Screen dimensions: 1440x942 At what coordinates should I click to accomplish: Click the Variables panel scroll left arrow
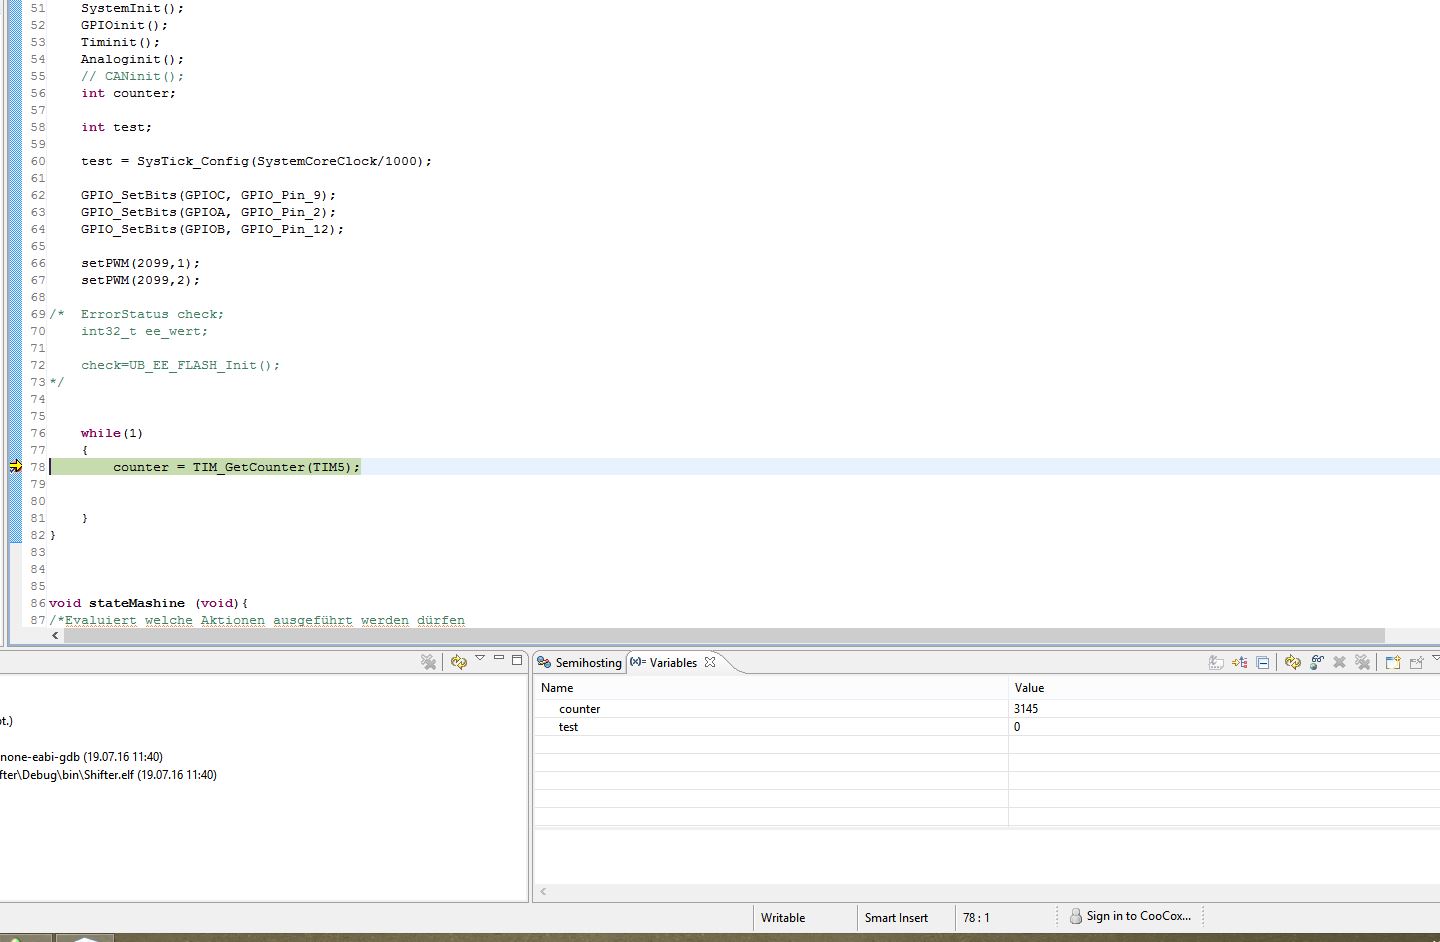click(544, 891)
